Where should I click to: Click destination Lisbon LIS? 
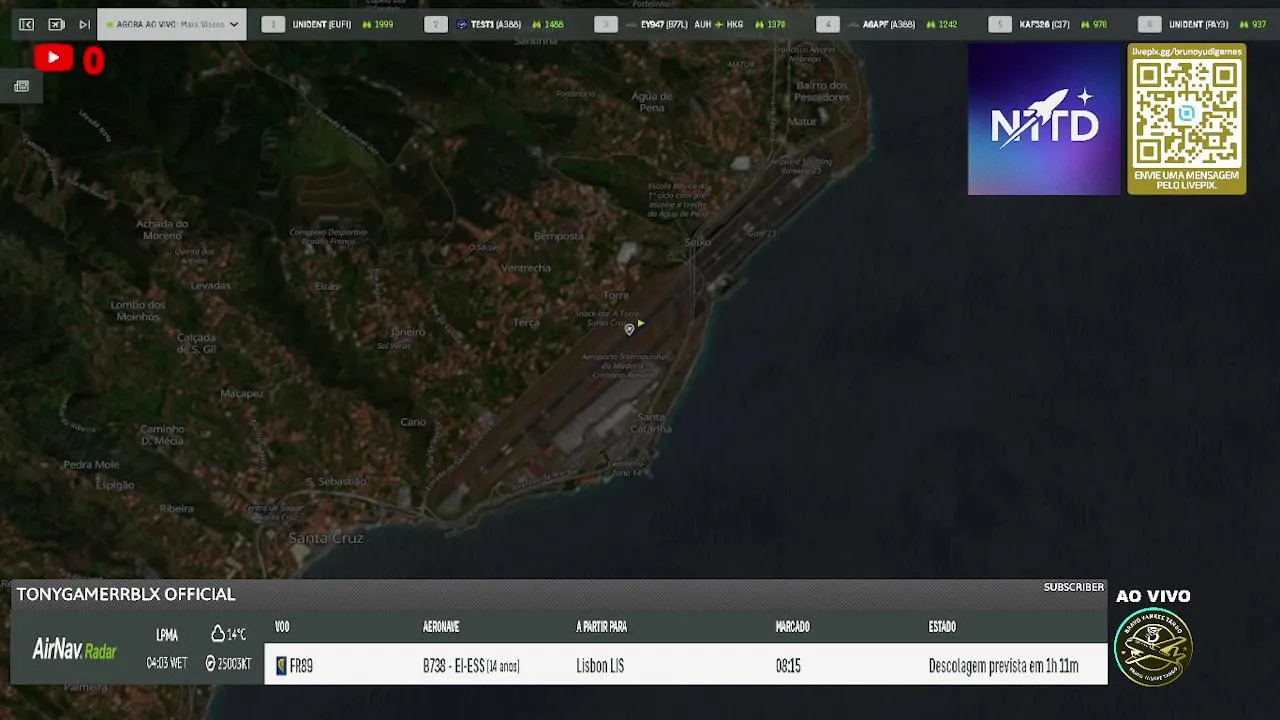pos(600,666)
